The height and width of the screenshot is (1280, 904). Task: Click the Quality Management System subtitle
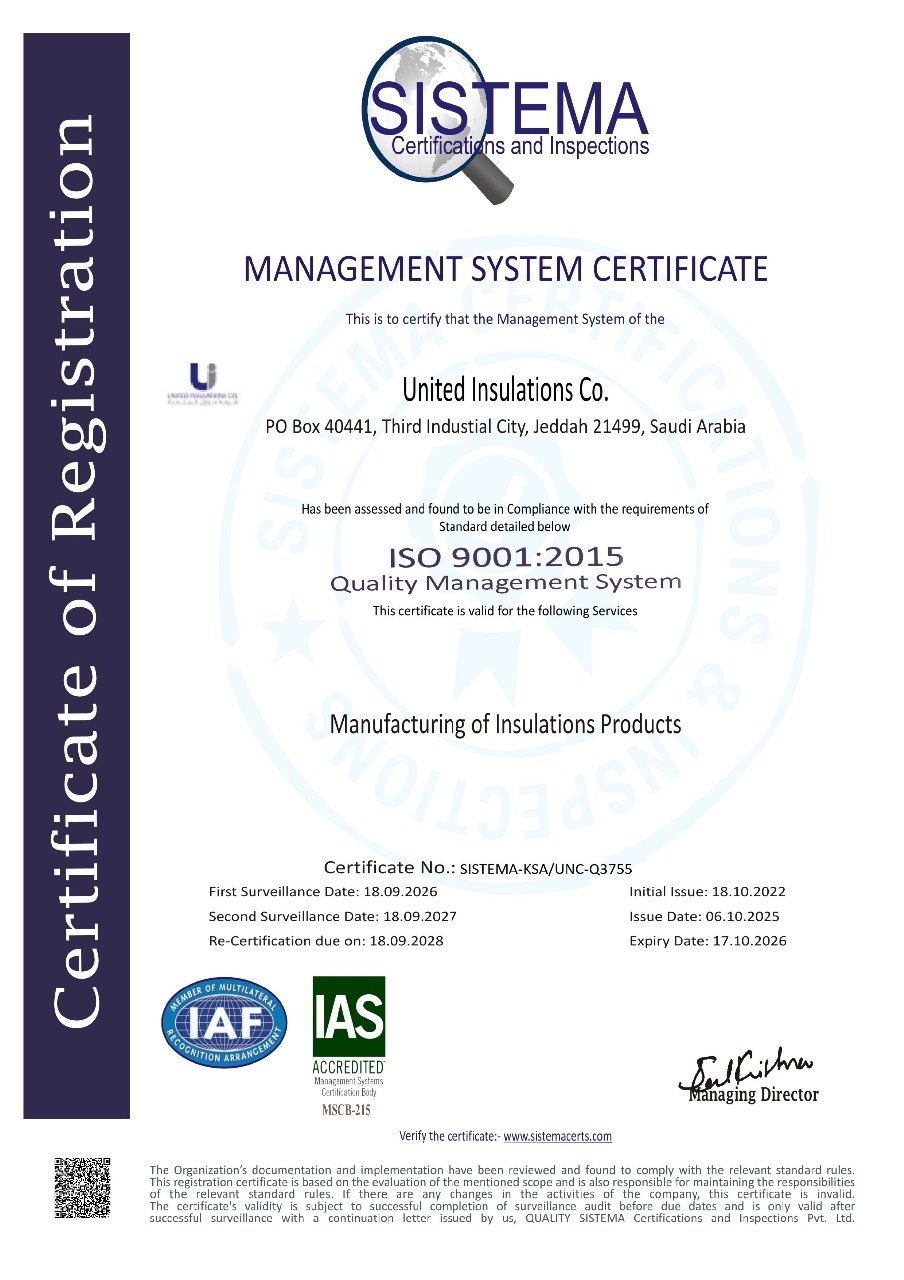click(x=505, y=582)
